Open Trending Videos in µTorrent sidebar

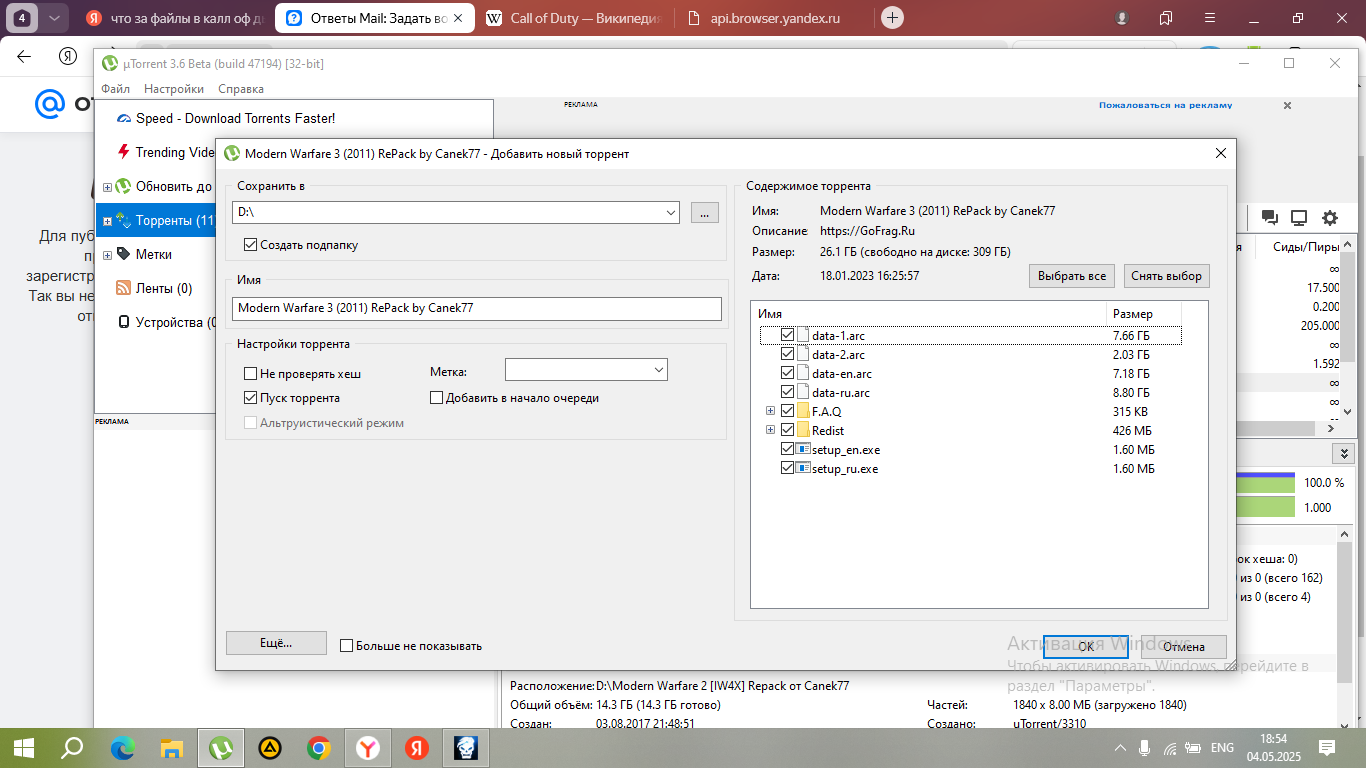[166, 152]
